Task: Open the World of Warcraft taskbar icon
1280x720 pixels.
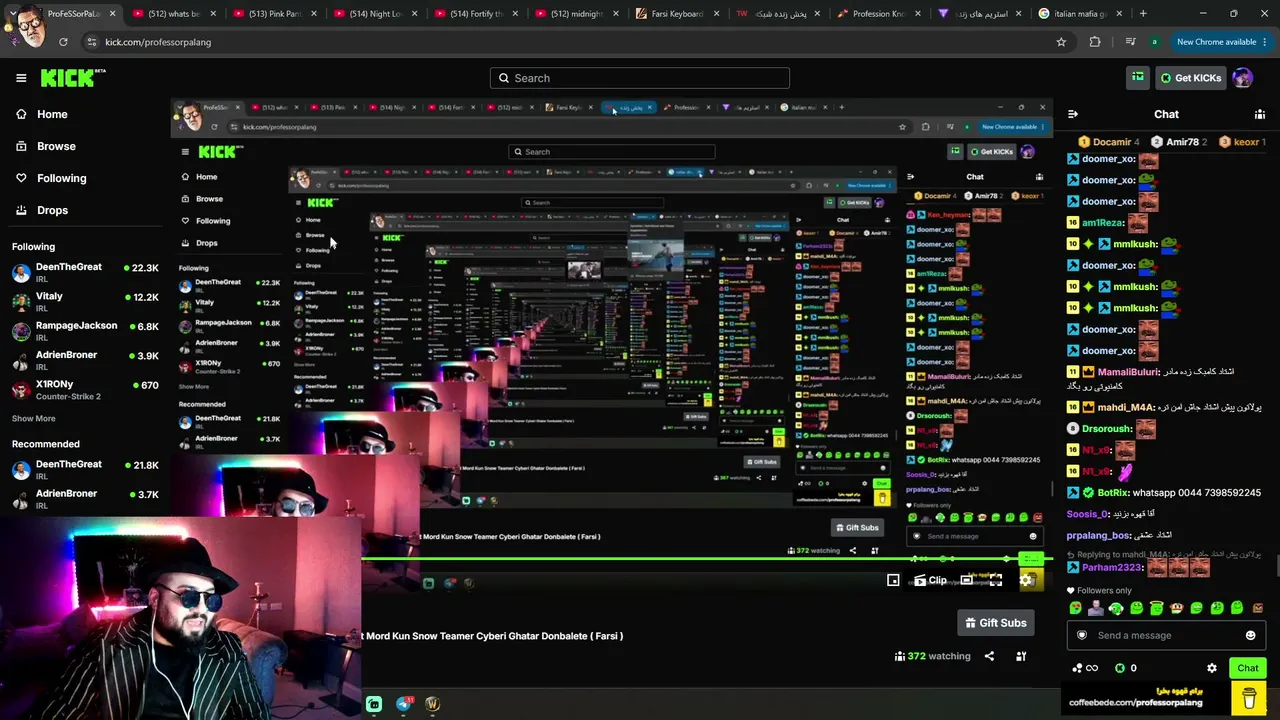Action: (432, 704)
